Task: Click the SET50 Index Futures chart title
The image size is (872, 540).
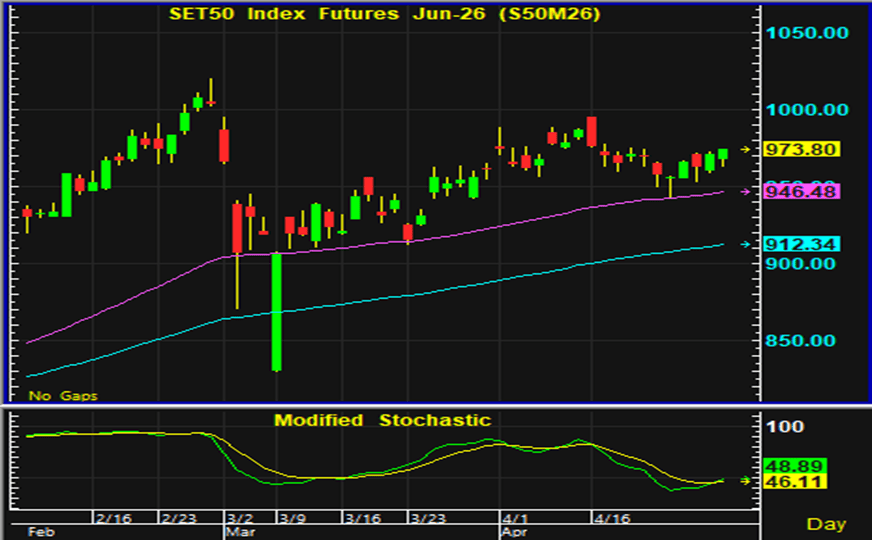Action: click(385, 13)
